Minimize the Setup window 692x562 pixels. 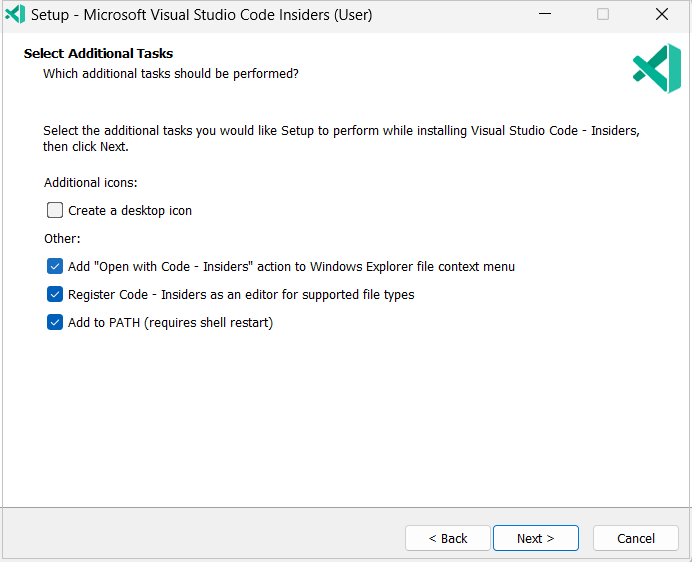click(x=544, y=15)
